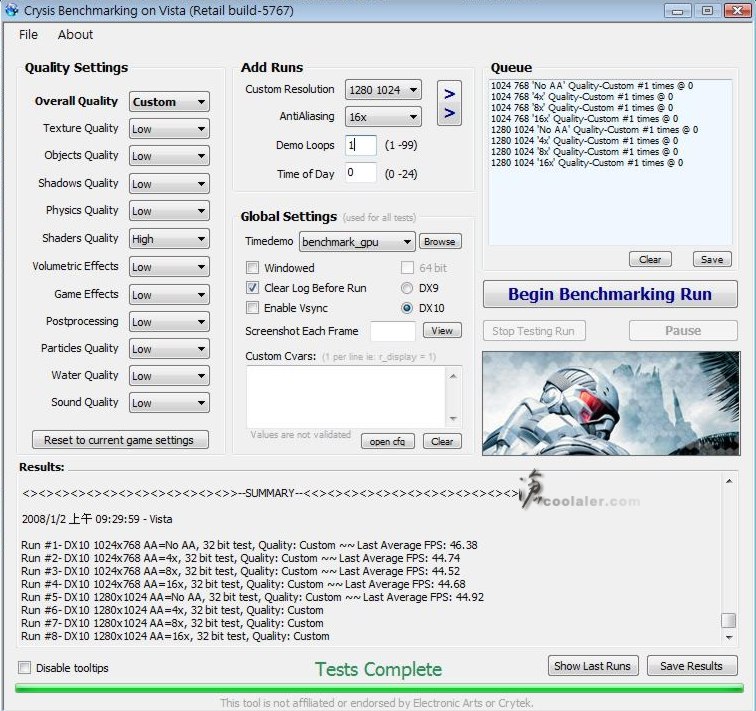Viewport: 756px width, 711px height.
Task: Click the Tests Complete status text
Action: click(x=378, y=669)
